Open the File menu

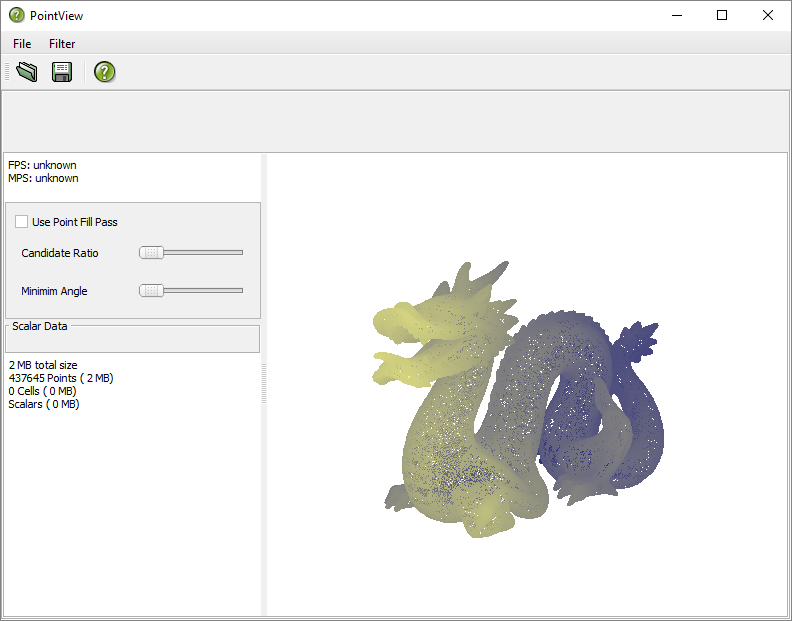[22, 44]
